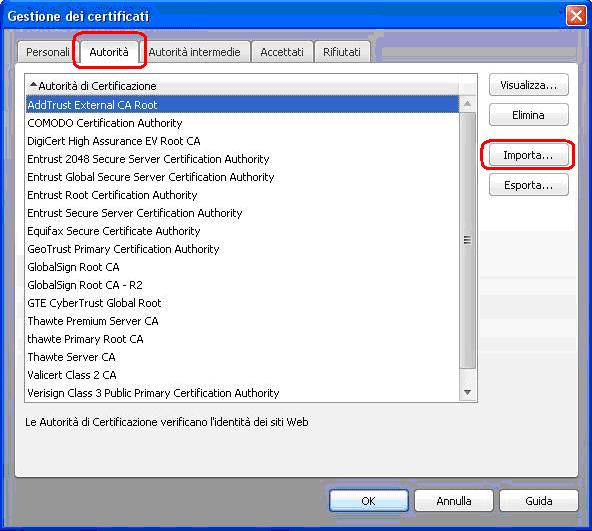This screenshot has width=592, height=531.
Task: Click the vertical scrollbar thumb grip
Action: (467, 240)
